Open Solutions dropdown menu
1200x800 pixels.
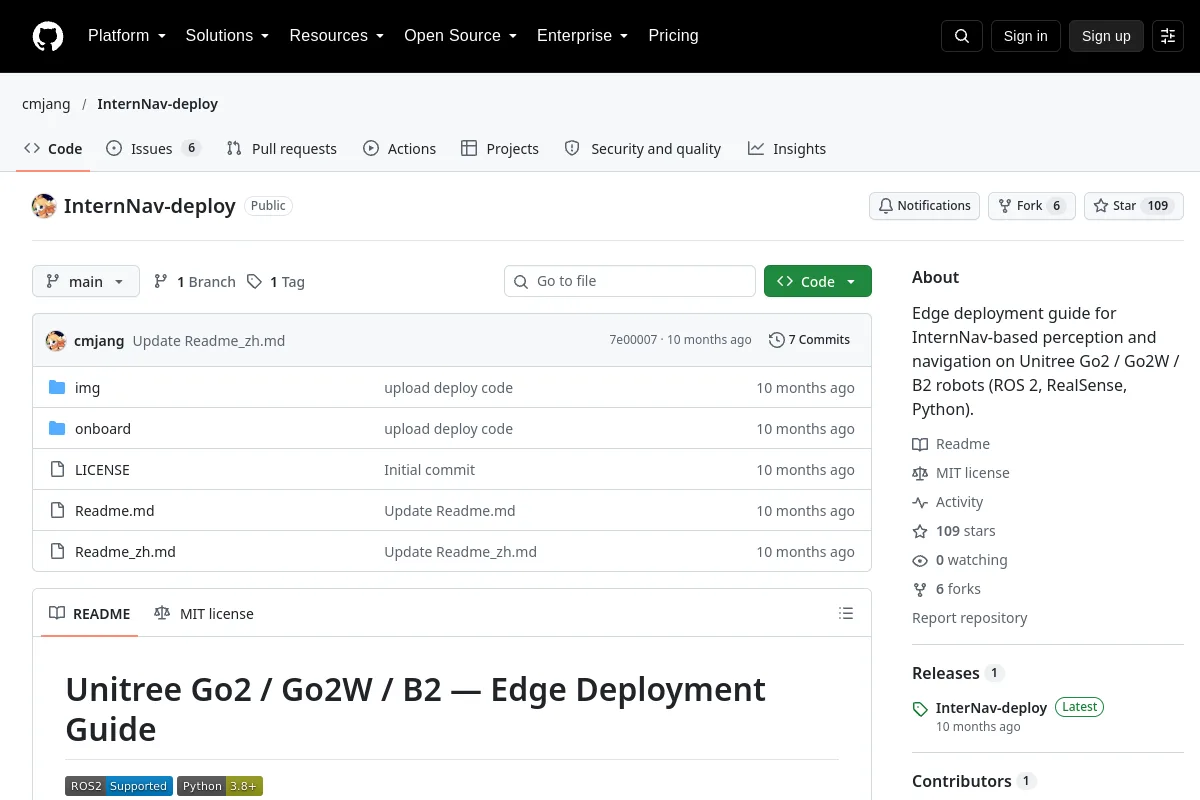pos(227,36)
